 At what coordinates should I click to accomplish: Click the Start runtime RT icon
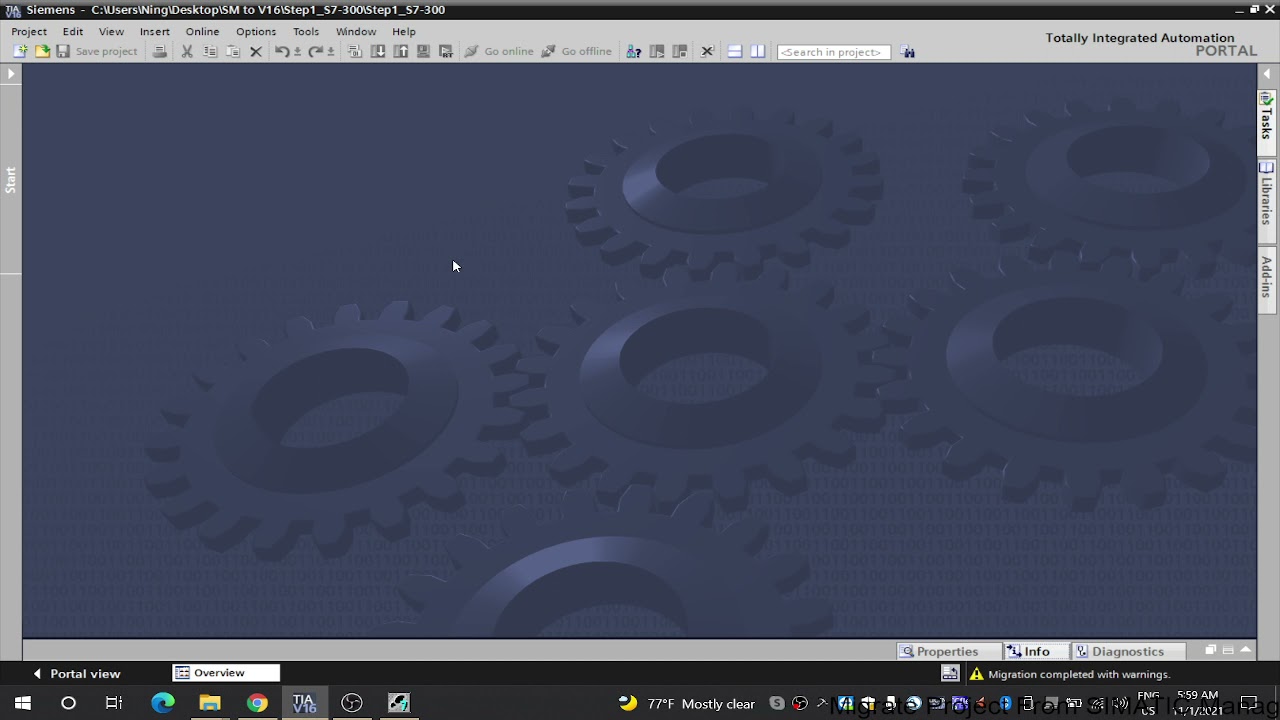[x=446, y=51]
